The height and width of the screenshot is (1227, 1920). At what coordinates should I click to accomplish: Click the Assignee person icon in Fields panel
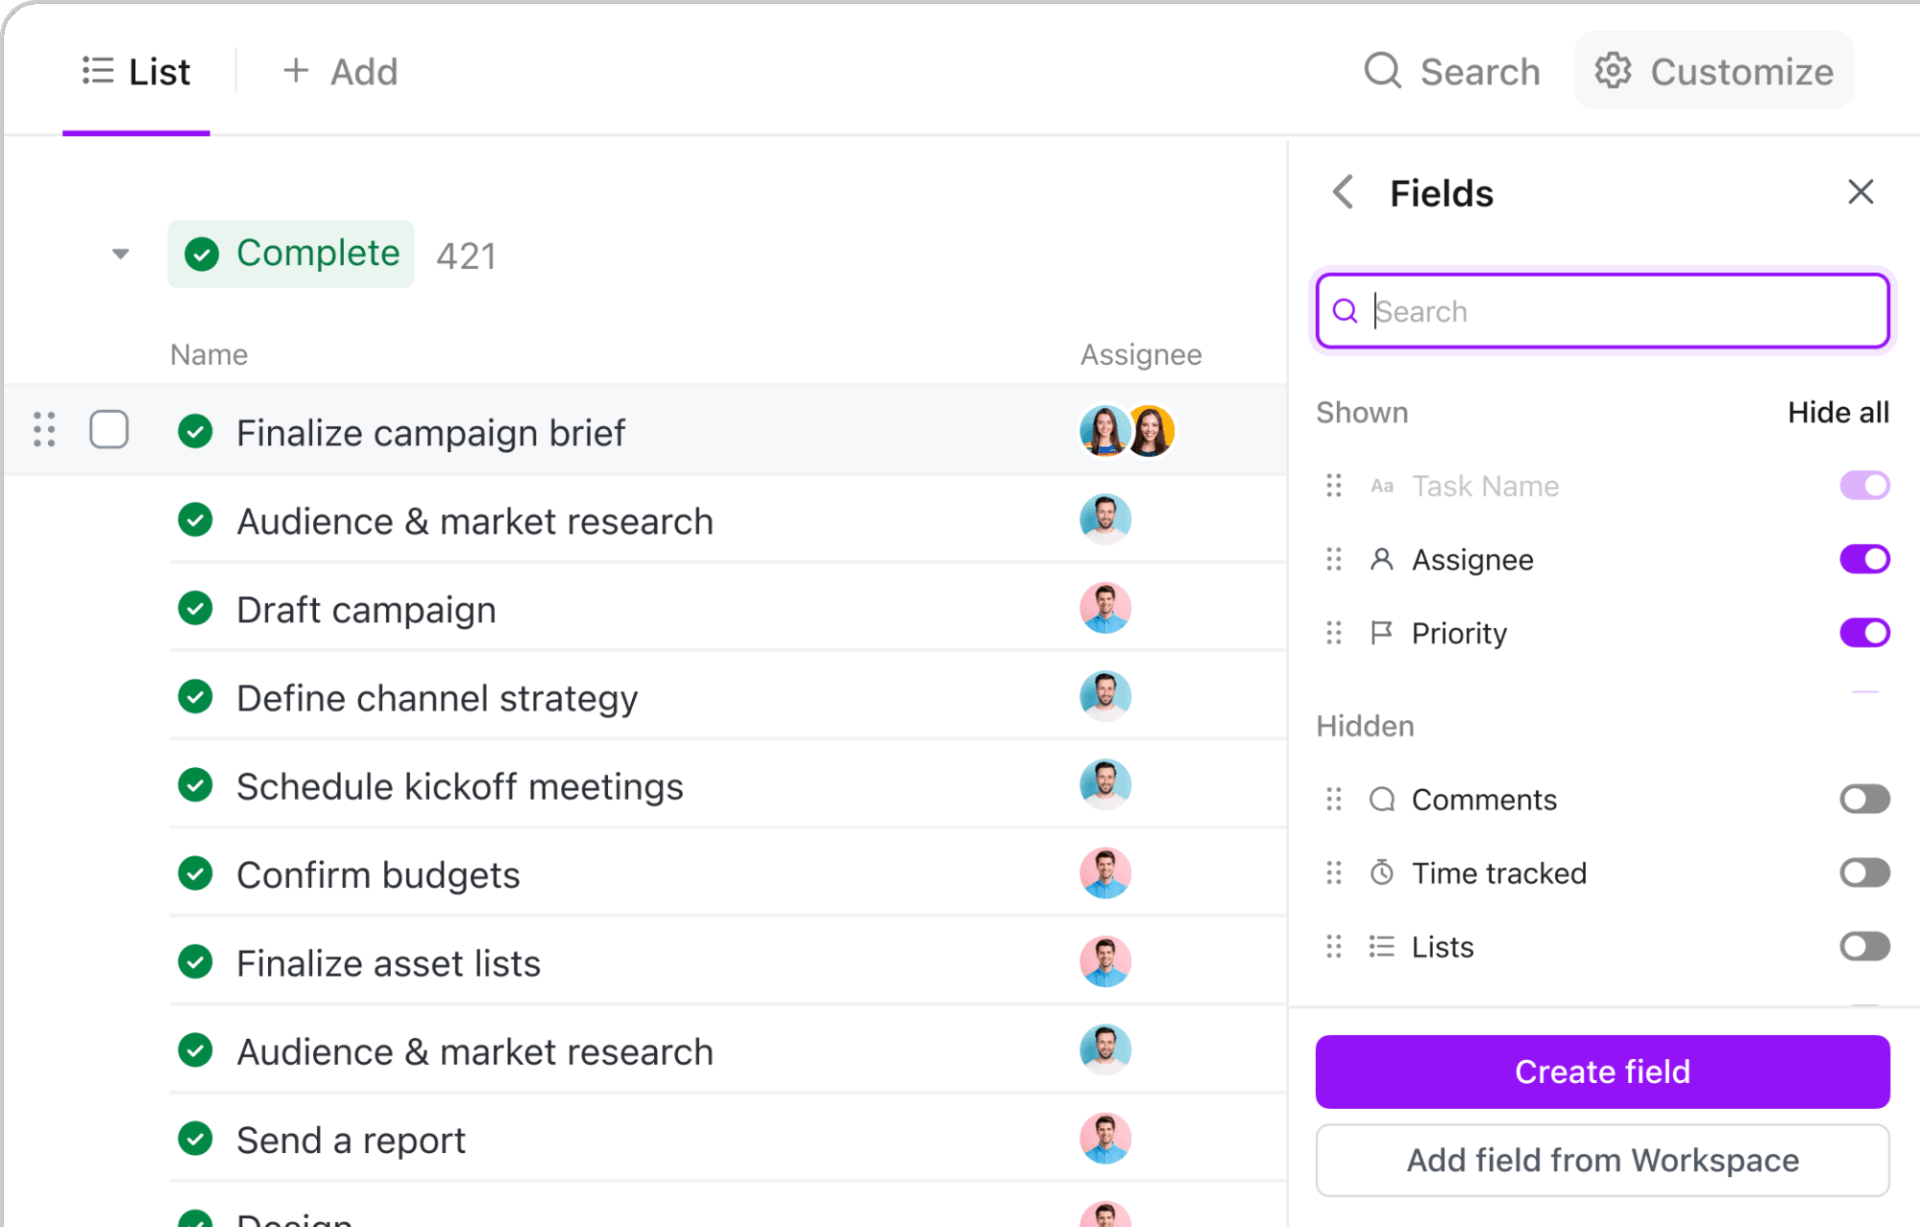coord(1382,559)
